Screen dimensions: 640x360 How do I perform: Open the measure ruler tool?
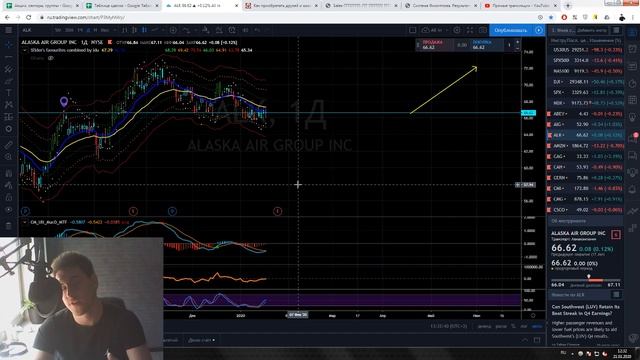click(8, 145)
